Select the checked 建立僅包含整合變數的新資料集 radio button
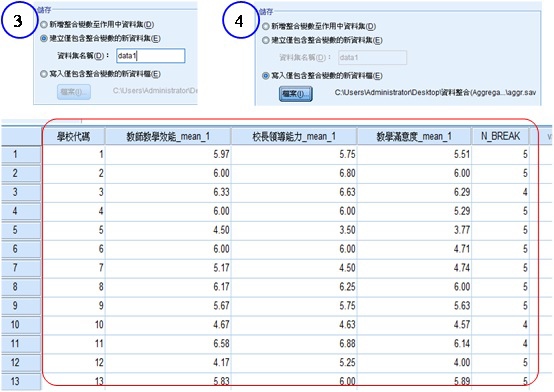The height and width of the screenshot is (392, 554). (x=44, y=39)
